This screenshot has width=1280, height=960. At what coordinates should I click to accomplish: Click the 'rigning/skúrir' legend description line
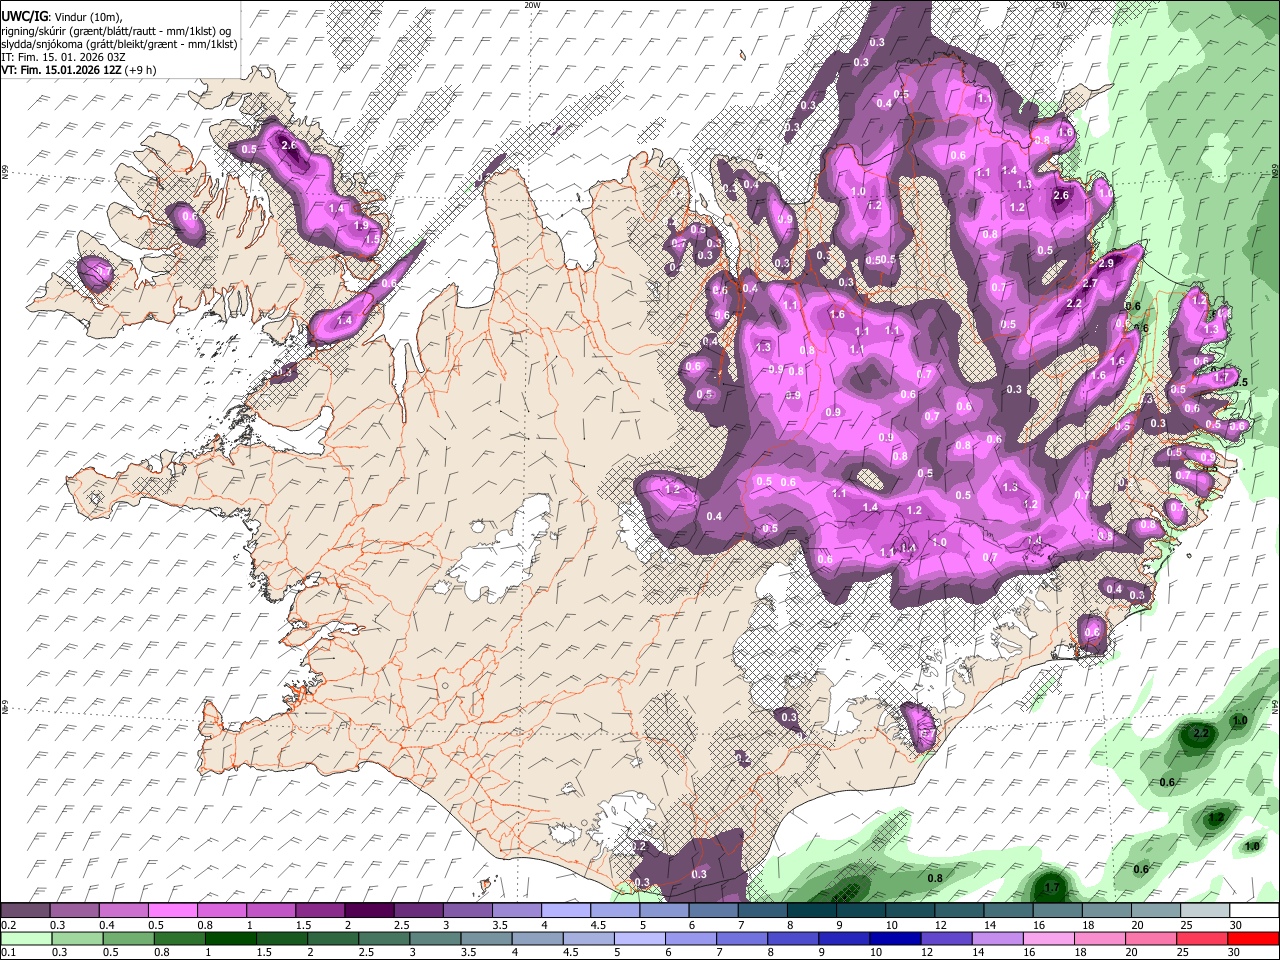coord(117,31)
